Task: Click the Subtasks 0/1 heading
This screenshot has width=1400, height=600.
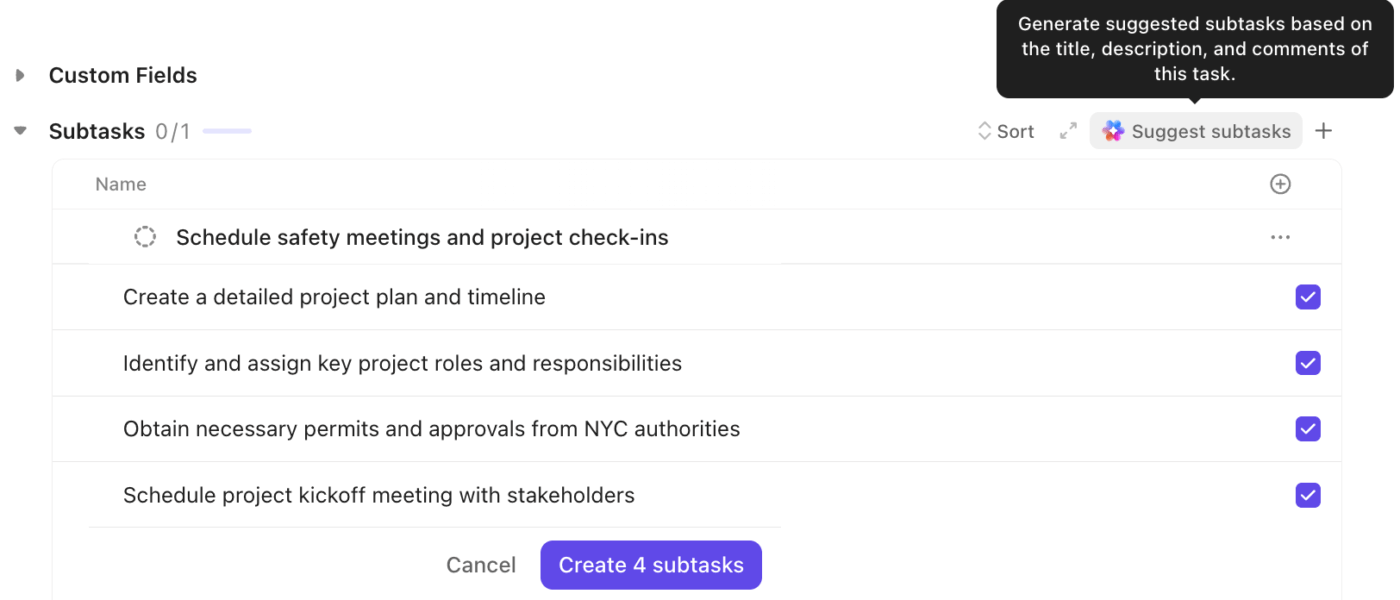Action: tap(97, 130)
